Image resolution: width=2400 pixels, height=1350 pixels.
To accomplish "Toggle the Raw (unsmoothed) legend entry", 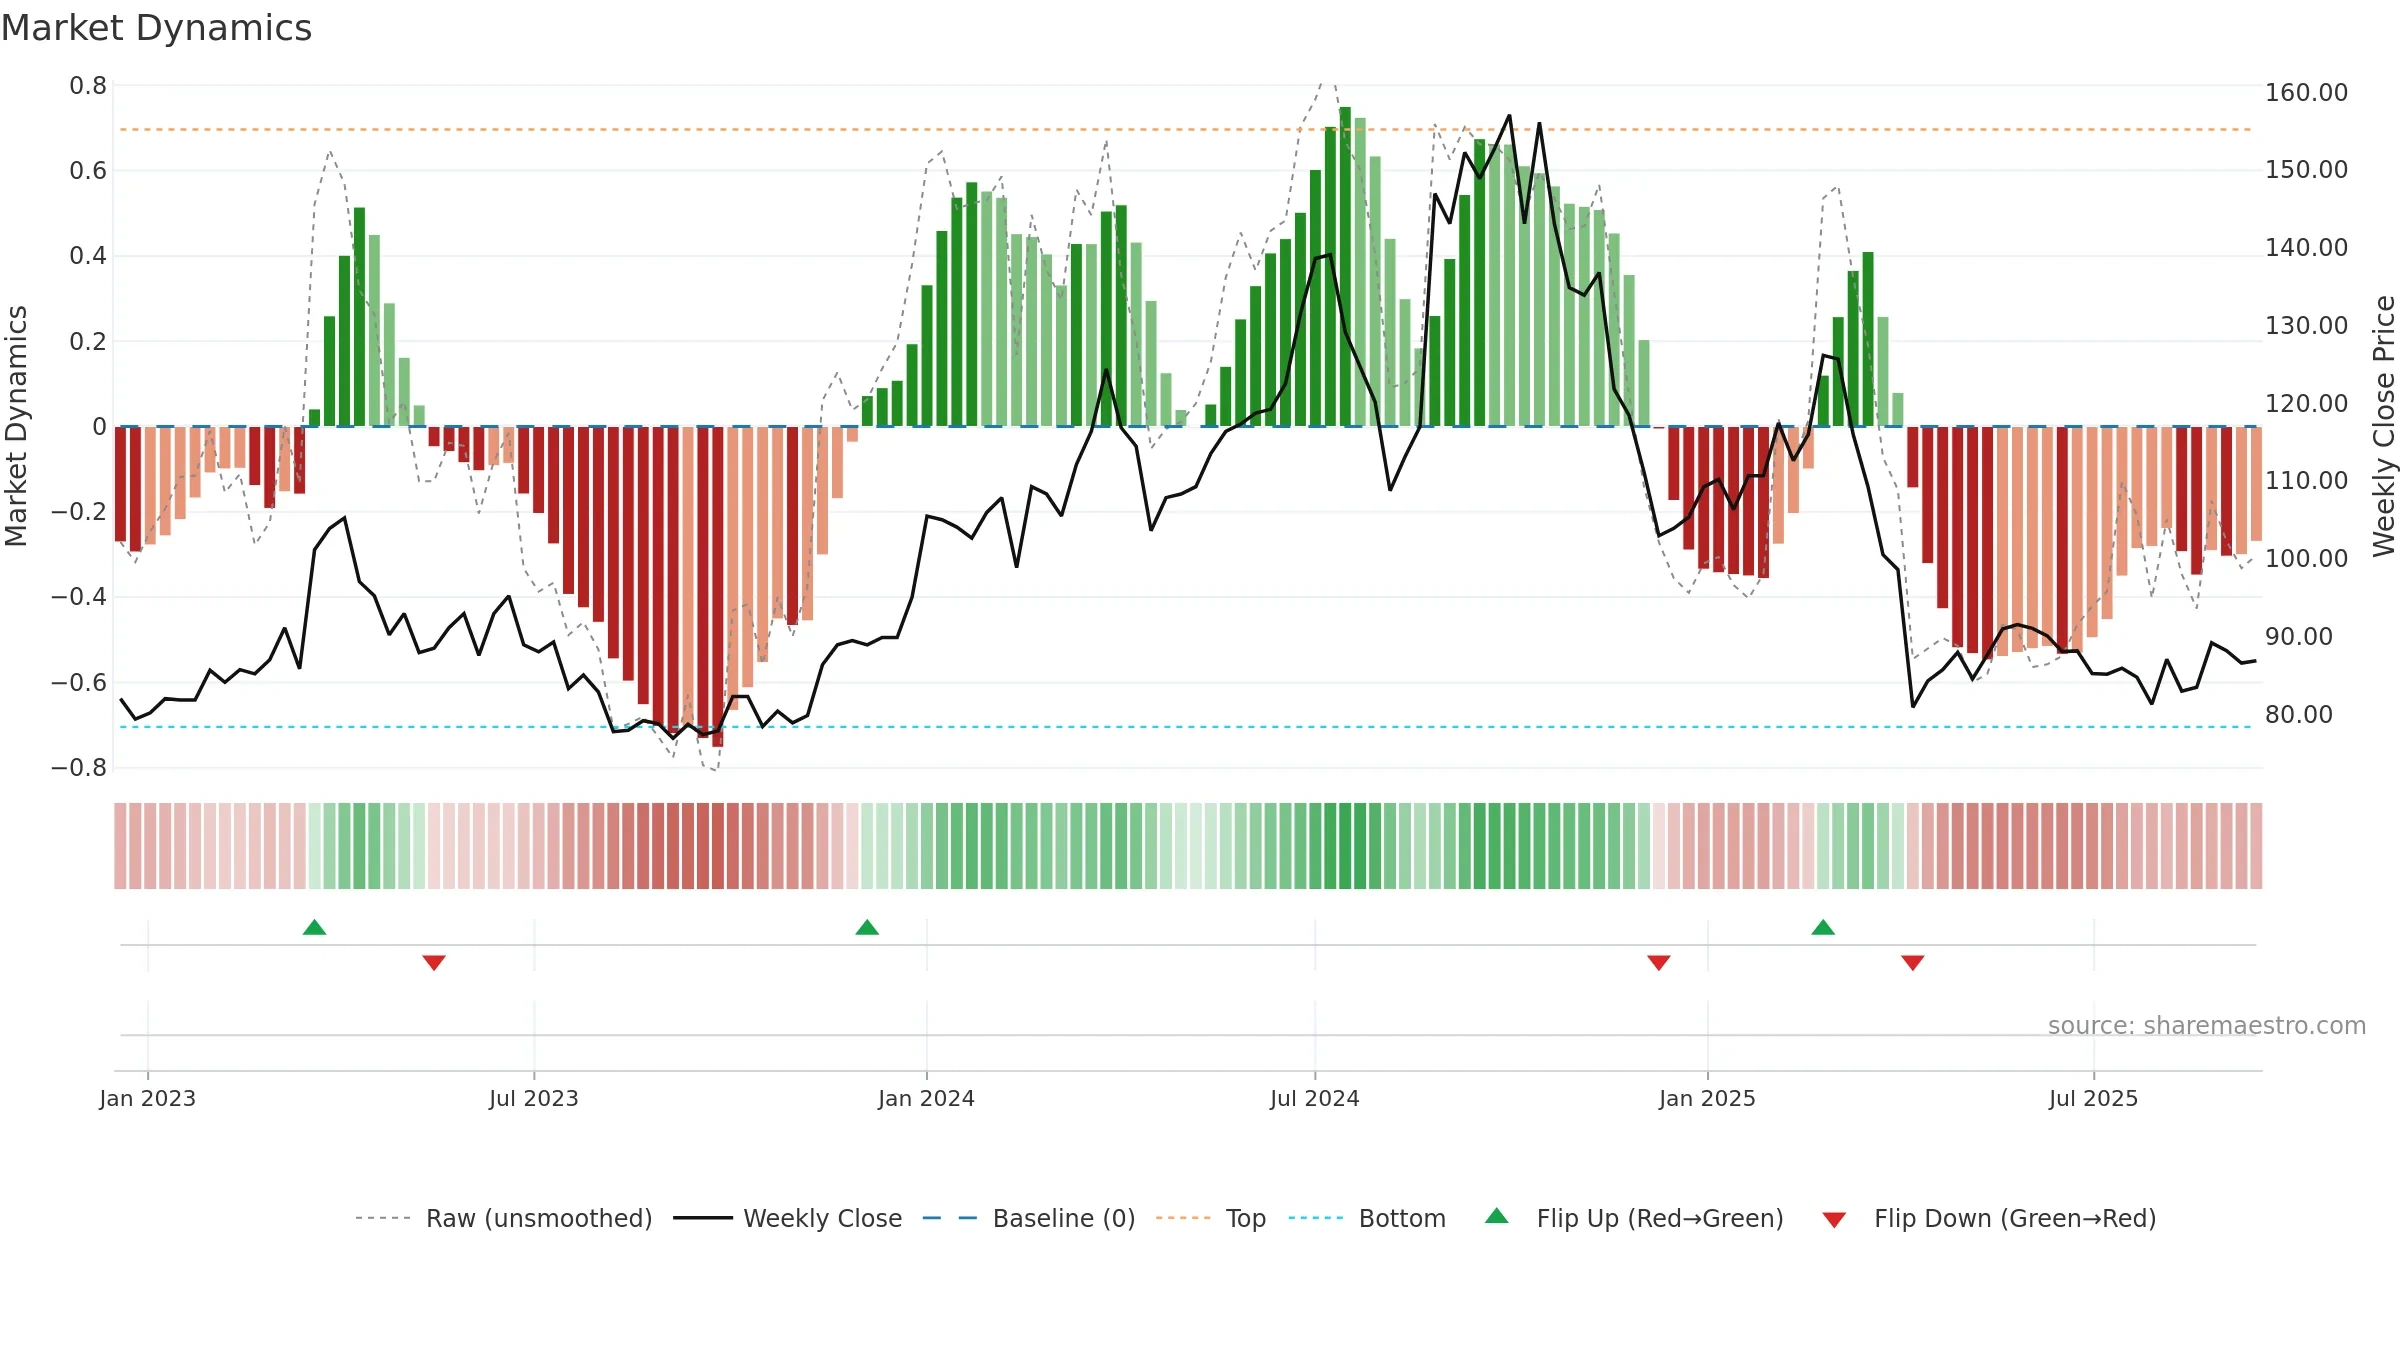I will click(503, 1218).
